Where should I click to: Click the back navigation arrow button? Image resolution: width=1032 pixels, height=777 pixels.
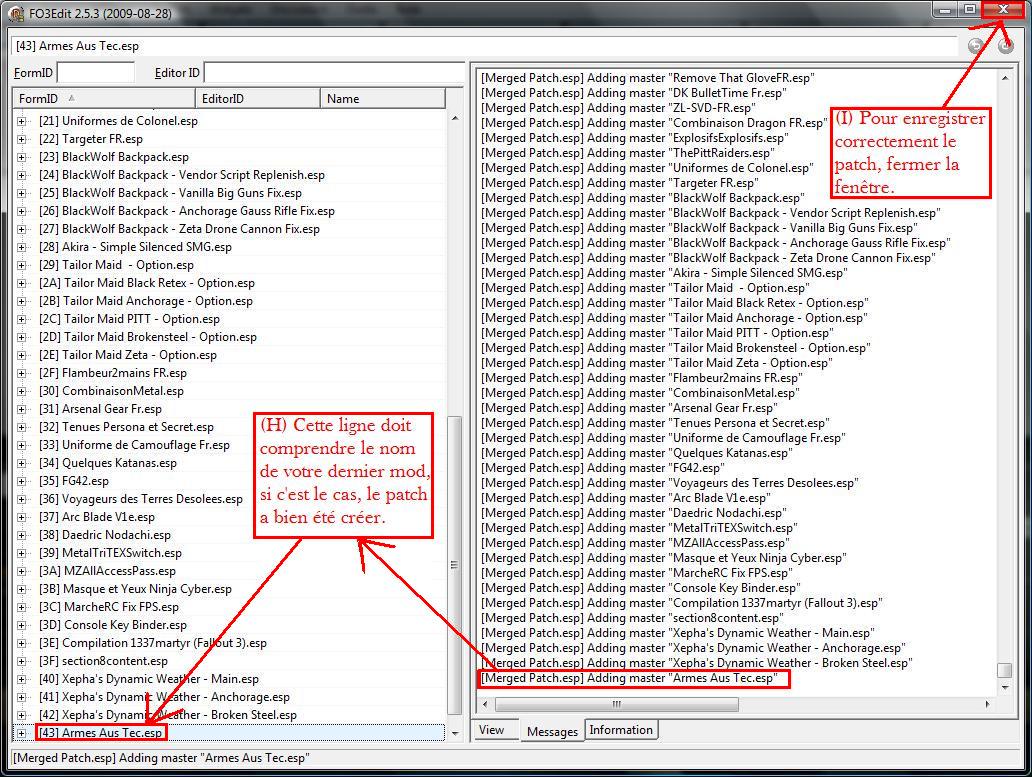click(976, 45)
